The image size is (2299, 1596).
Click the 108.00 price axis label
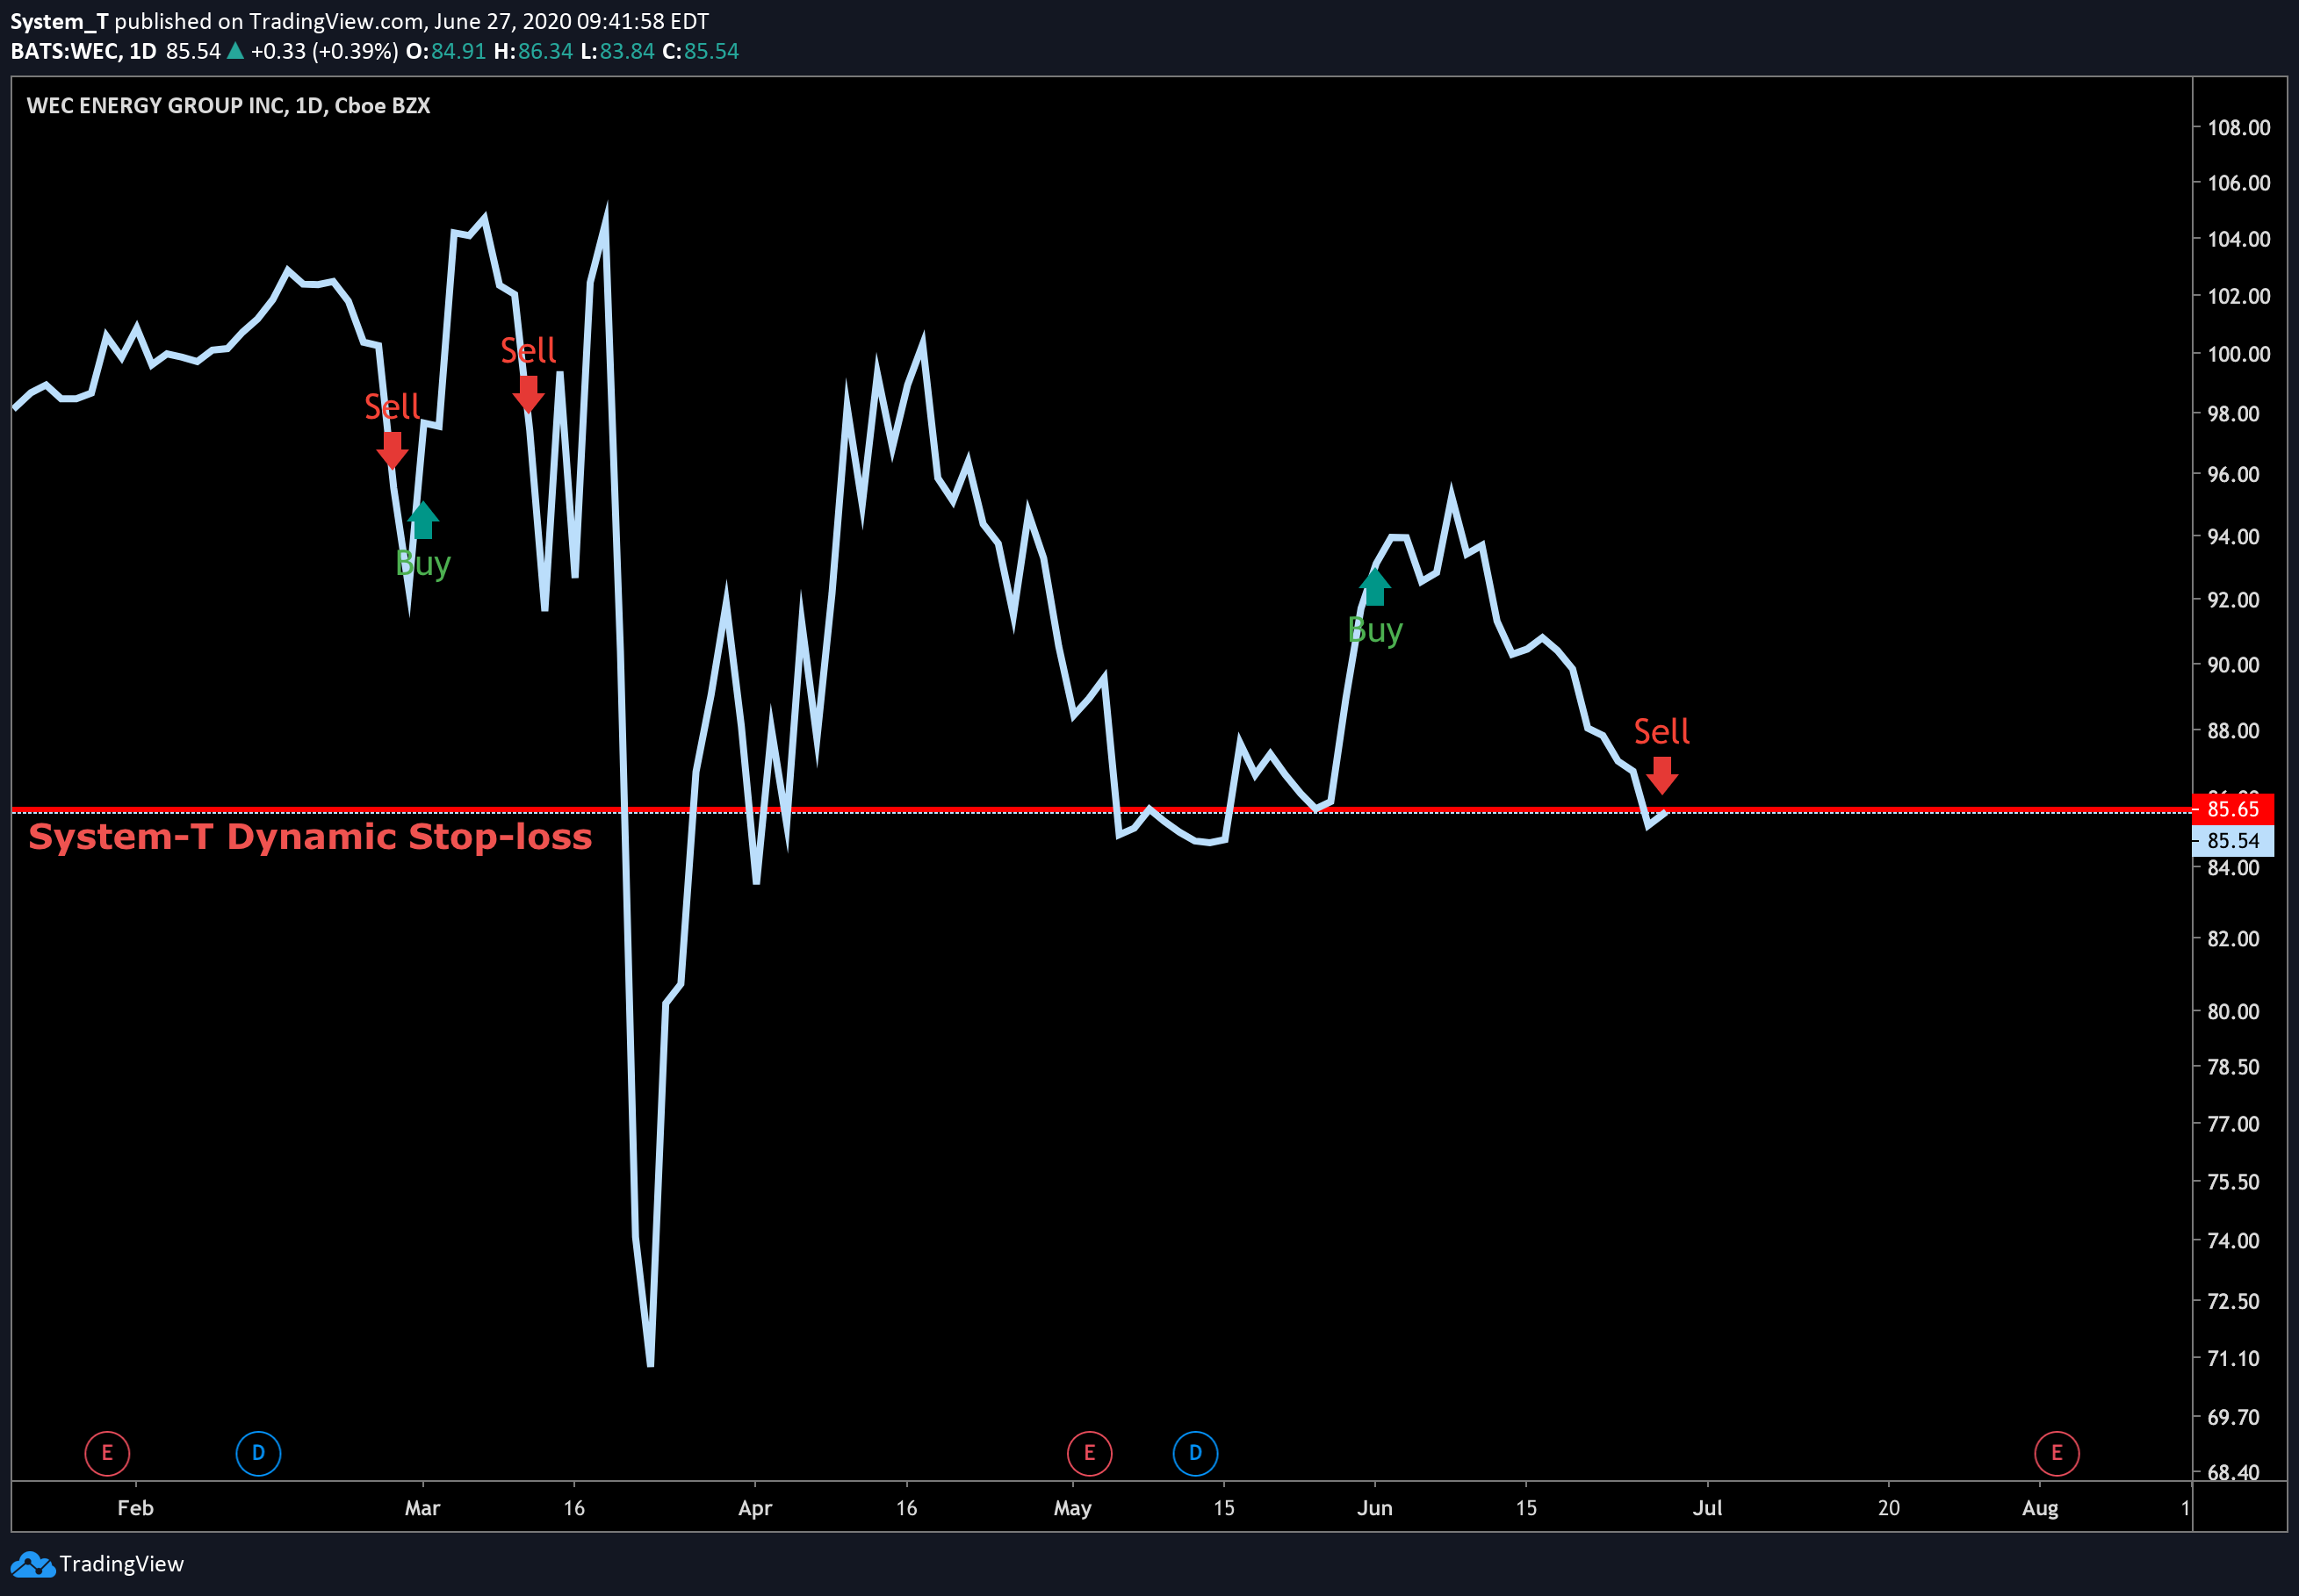click(x=2239, y=127)
